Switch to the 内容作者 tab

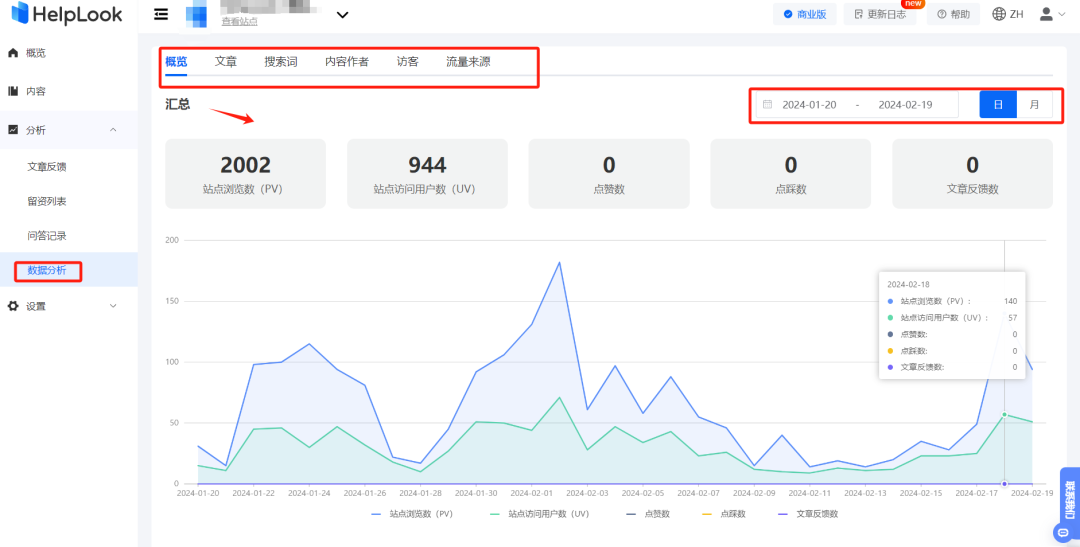pos(347,62)
